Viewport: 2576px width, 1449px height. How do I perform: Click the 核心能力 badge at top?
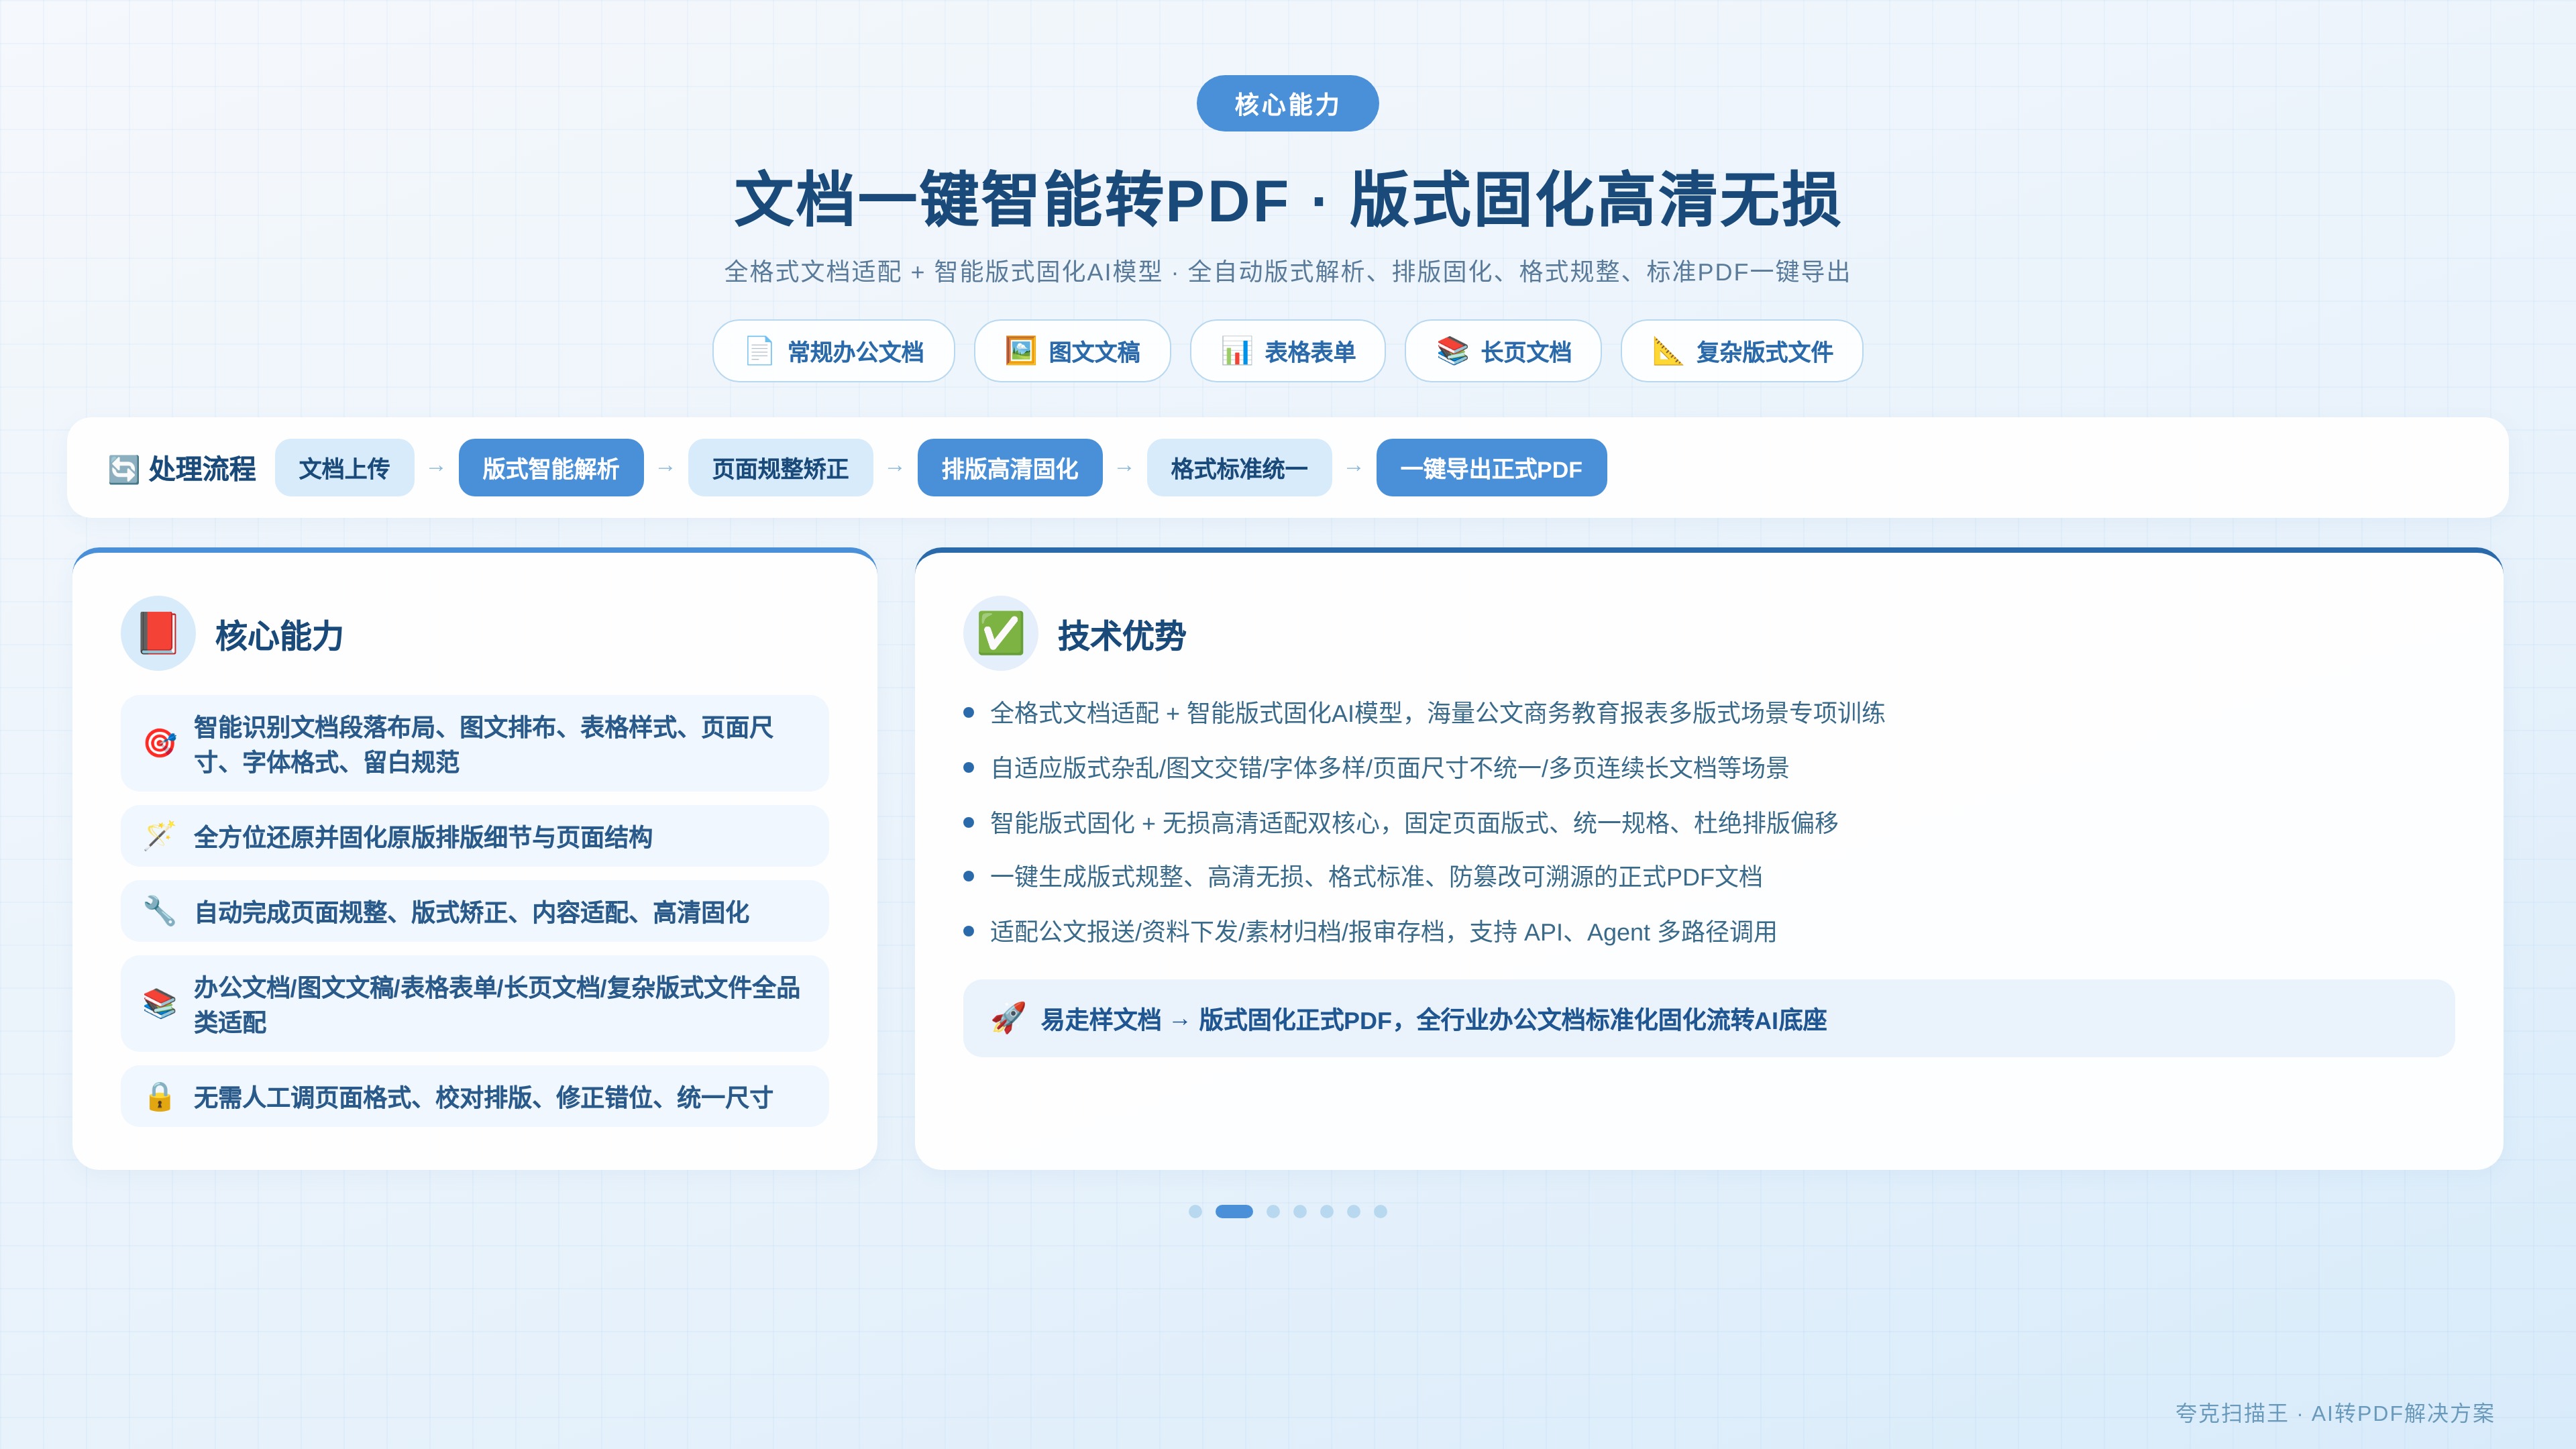tap(1287, 104)
